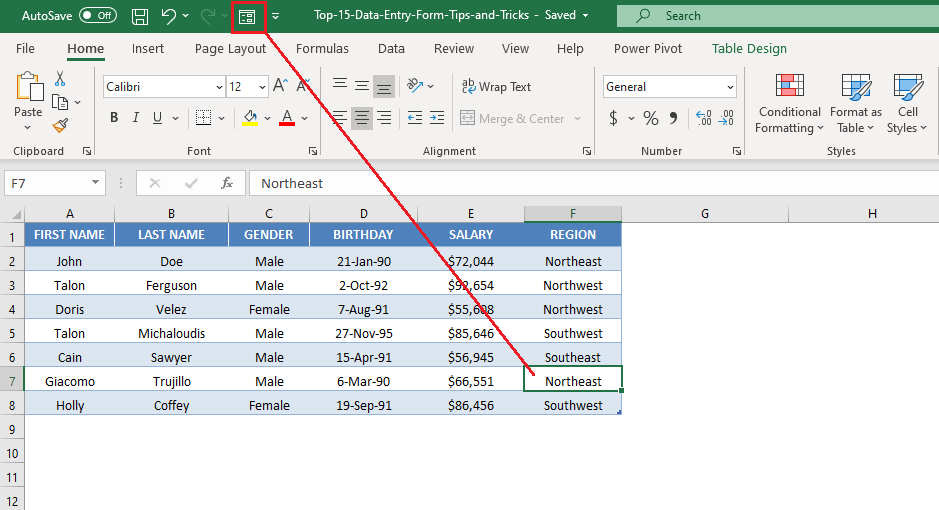Open the Form icon in Quick Access Toolbar
The height and width of the screenshot is (510, 939).
click(247, 17)
